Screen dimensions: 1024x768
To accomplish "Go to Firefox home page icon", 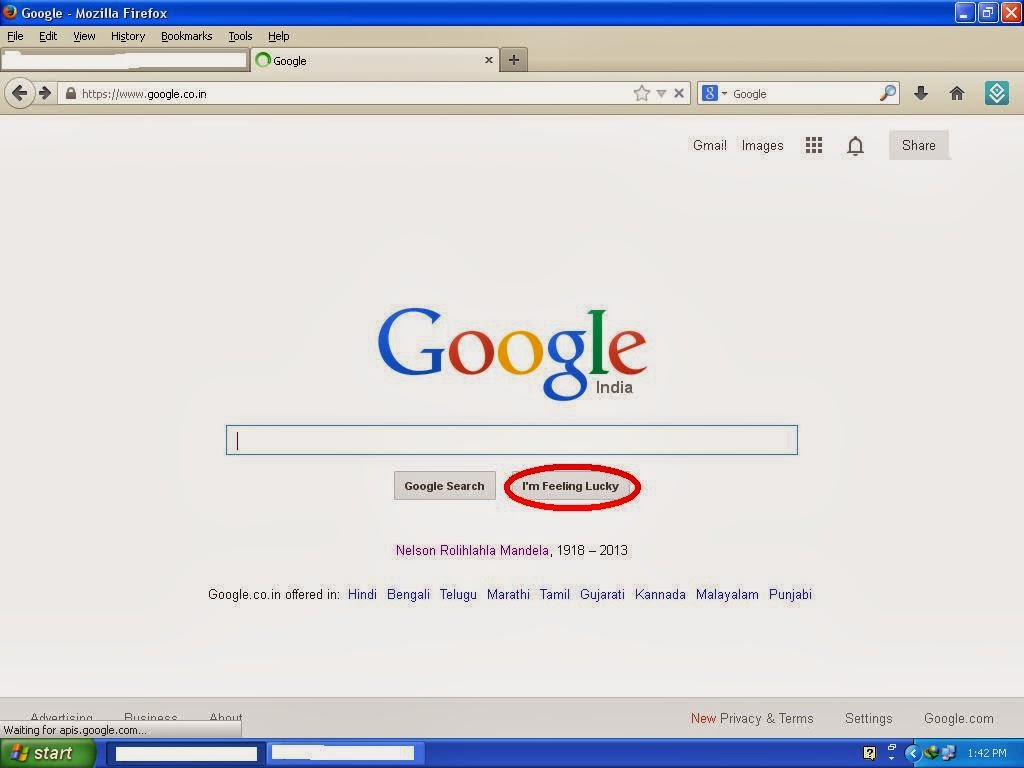I will pos(957,93).
